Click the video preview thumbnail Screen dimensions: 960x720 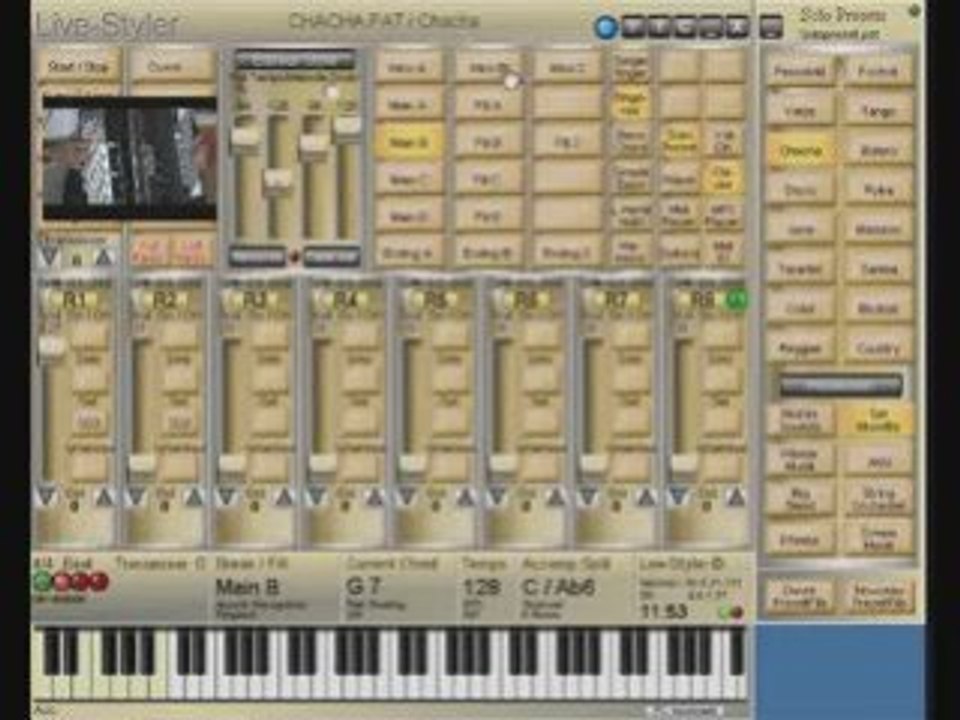click(130, 158)
